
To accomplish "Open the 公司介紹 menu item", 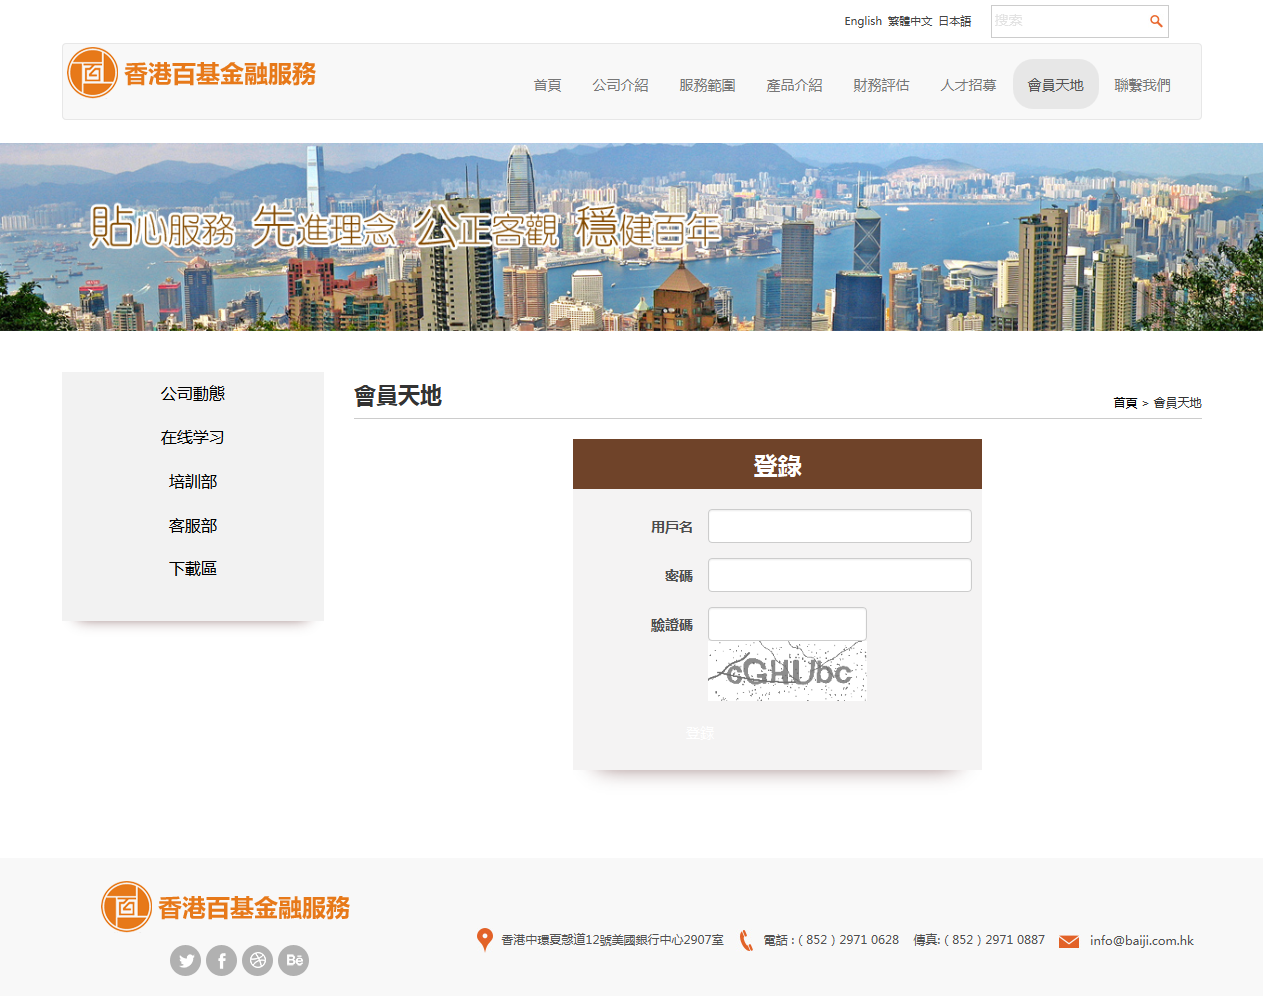I will pyautogui.click(x=620, y=85).
